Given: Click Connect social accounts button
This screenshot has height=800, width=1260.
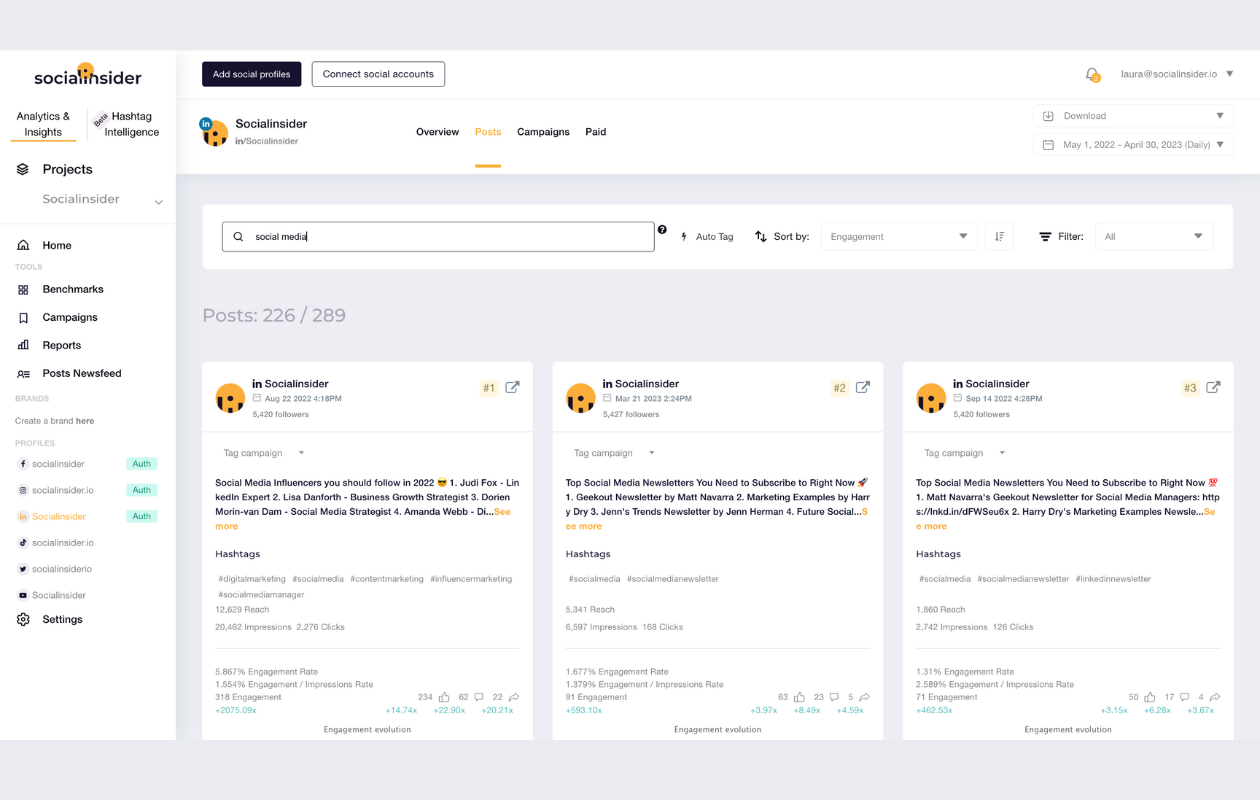Looking at the screenshot, I should pos(378,74).
